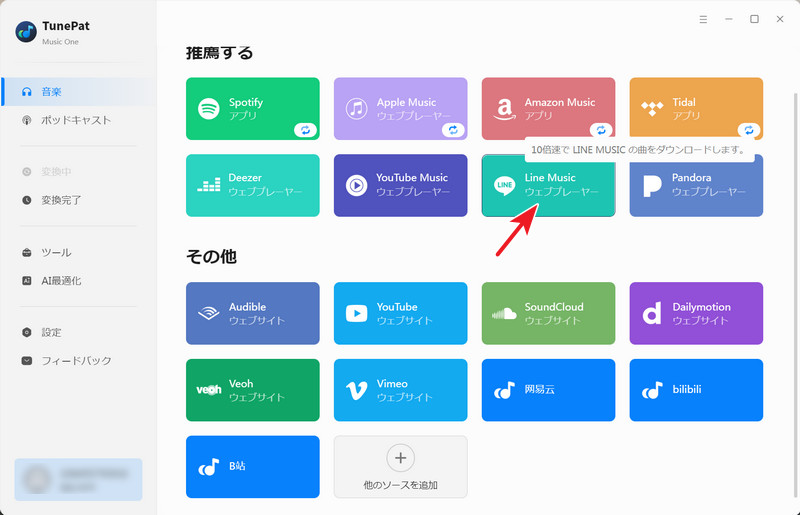Click the Spotify logo icon
The width and height of the screenshot is (800, 515).
pos(209,109)
